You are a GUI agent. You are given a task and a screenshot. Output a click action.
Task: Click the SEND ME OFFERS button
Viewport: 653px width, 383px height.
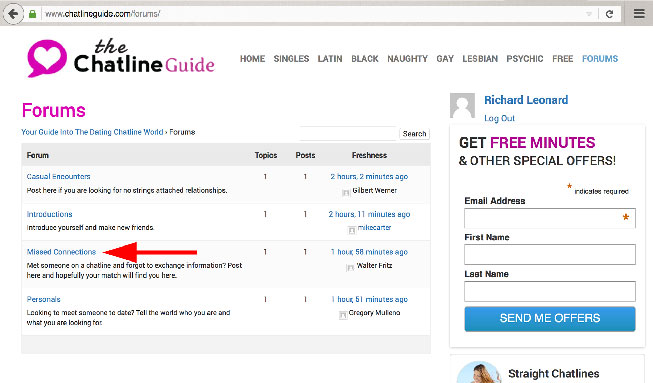[550, 318]
